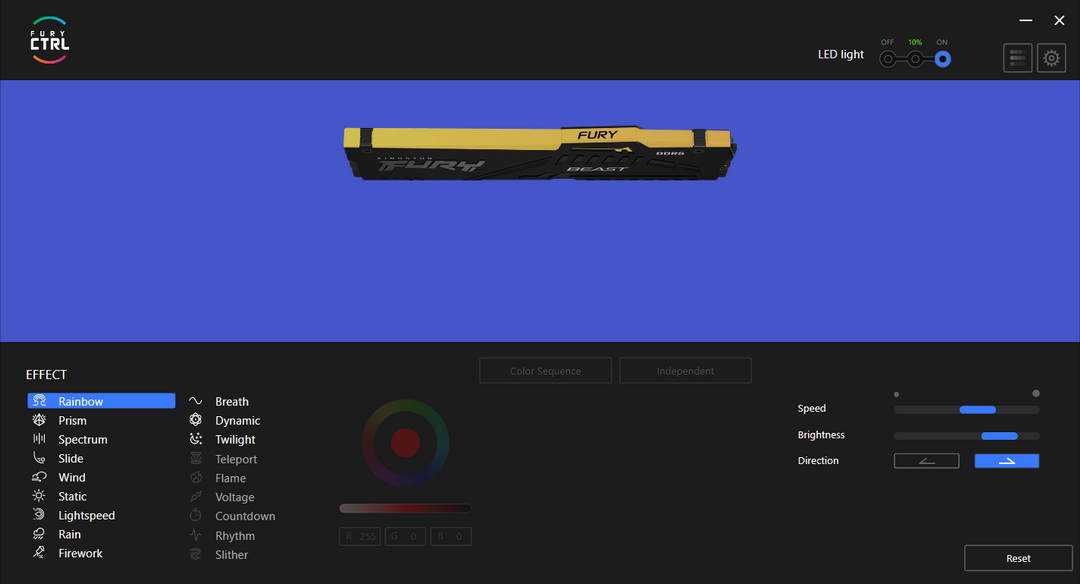Click the Spectrum effect icon

tap(39, 439)
